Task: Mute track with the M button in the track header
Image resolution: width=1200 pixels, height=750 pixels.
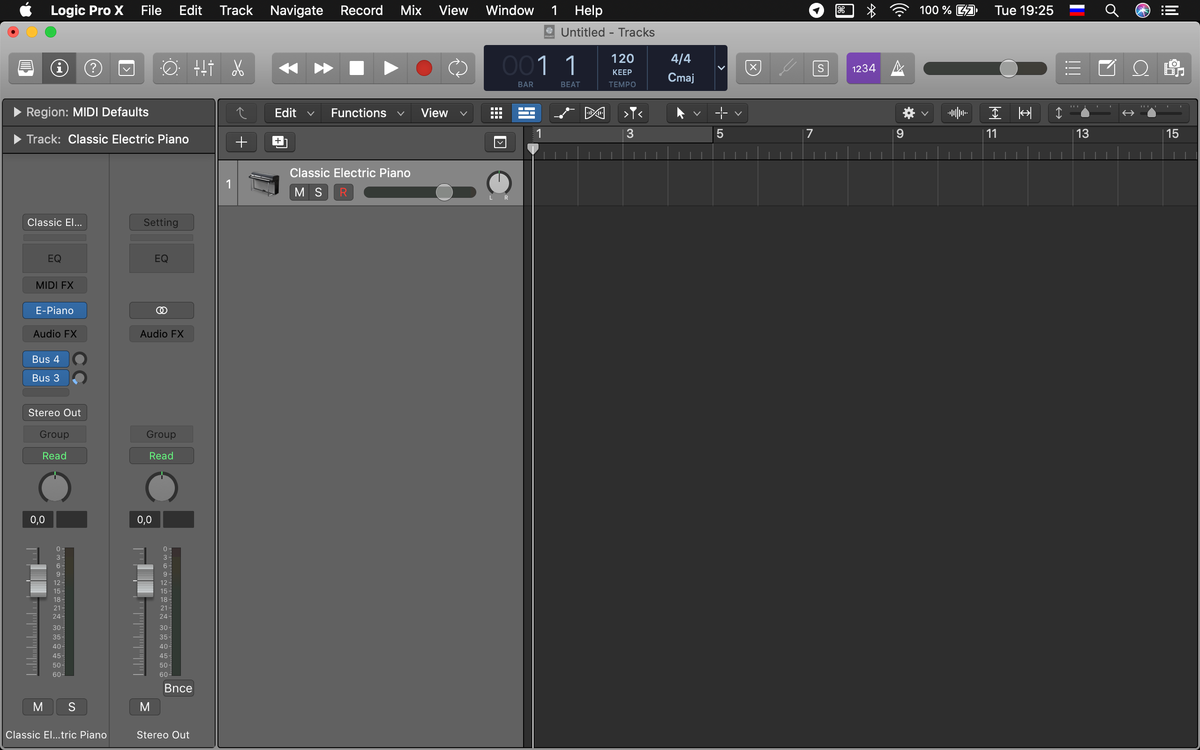Action: click(299, 192)
